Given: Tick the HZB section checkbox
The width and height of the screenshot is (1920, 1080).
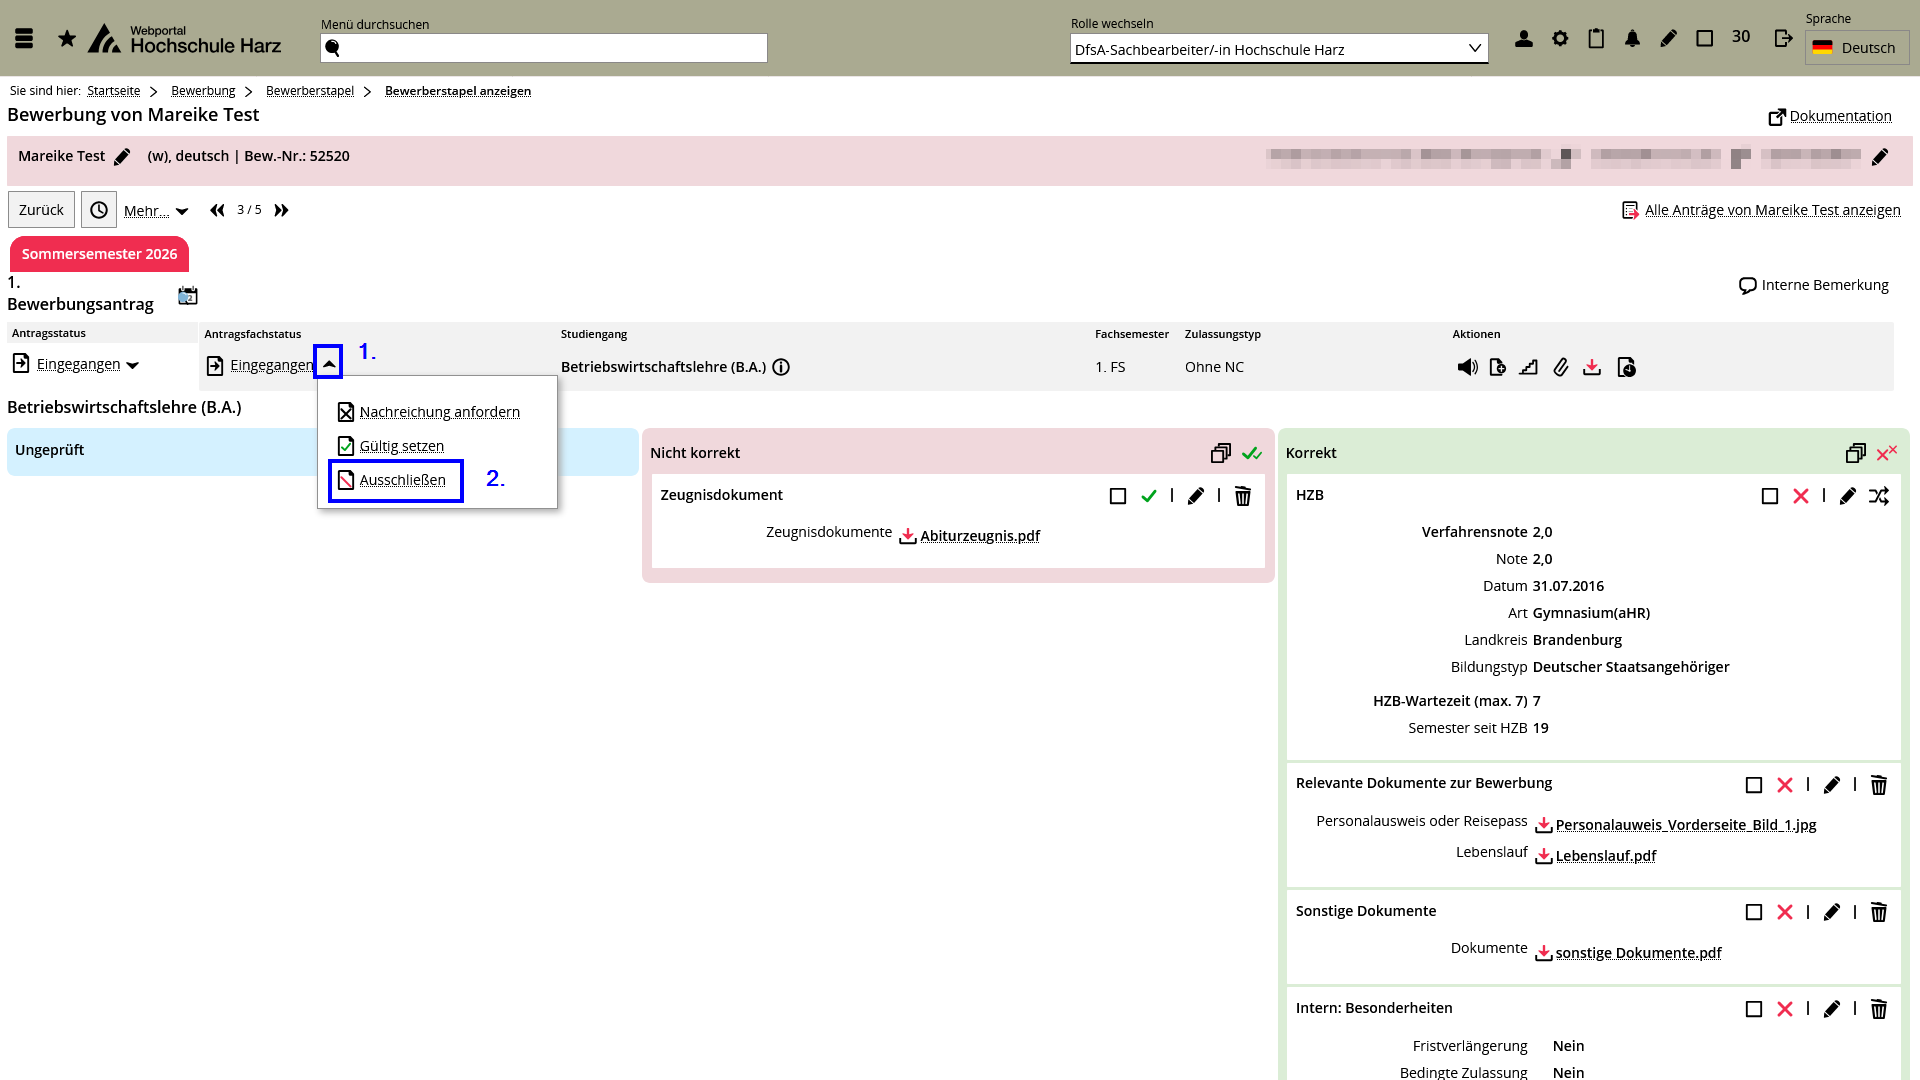Looking at the screenshot, I should pos(1770,496).
